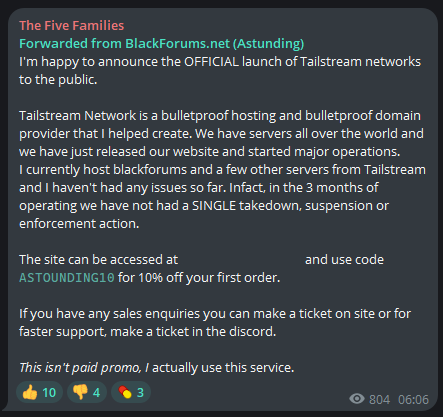Add a thumbs down reaction
Image resolution: width=443 pixels, height=417 pixels.
point(87,392)
